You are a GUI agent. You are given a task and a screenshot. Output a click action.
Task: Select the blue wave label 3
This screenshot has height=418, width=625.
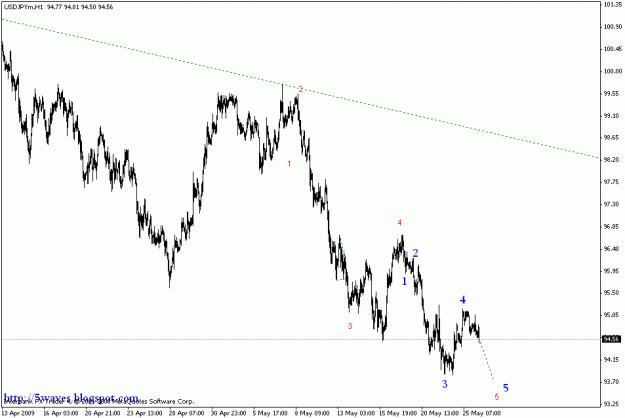445,384
